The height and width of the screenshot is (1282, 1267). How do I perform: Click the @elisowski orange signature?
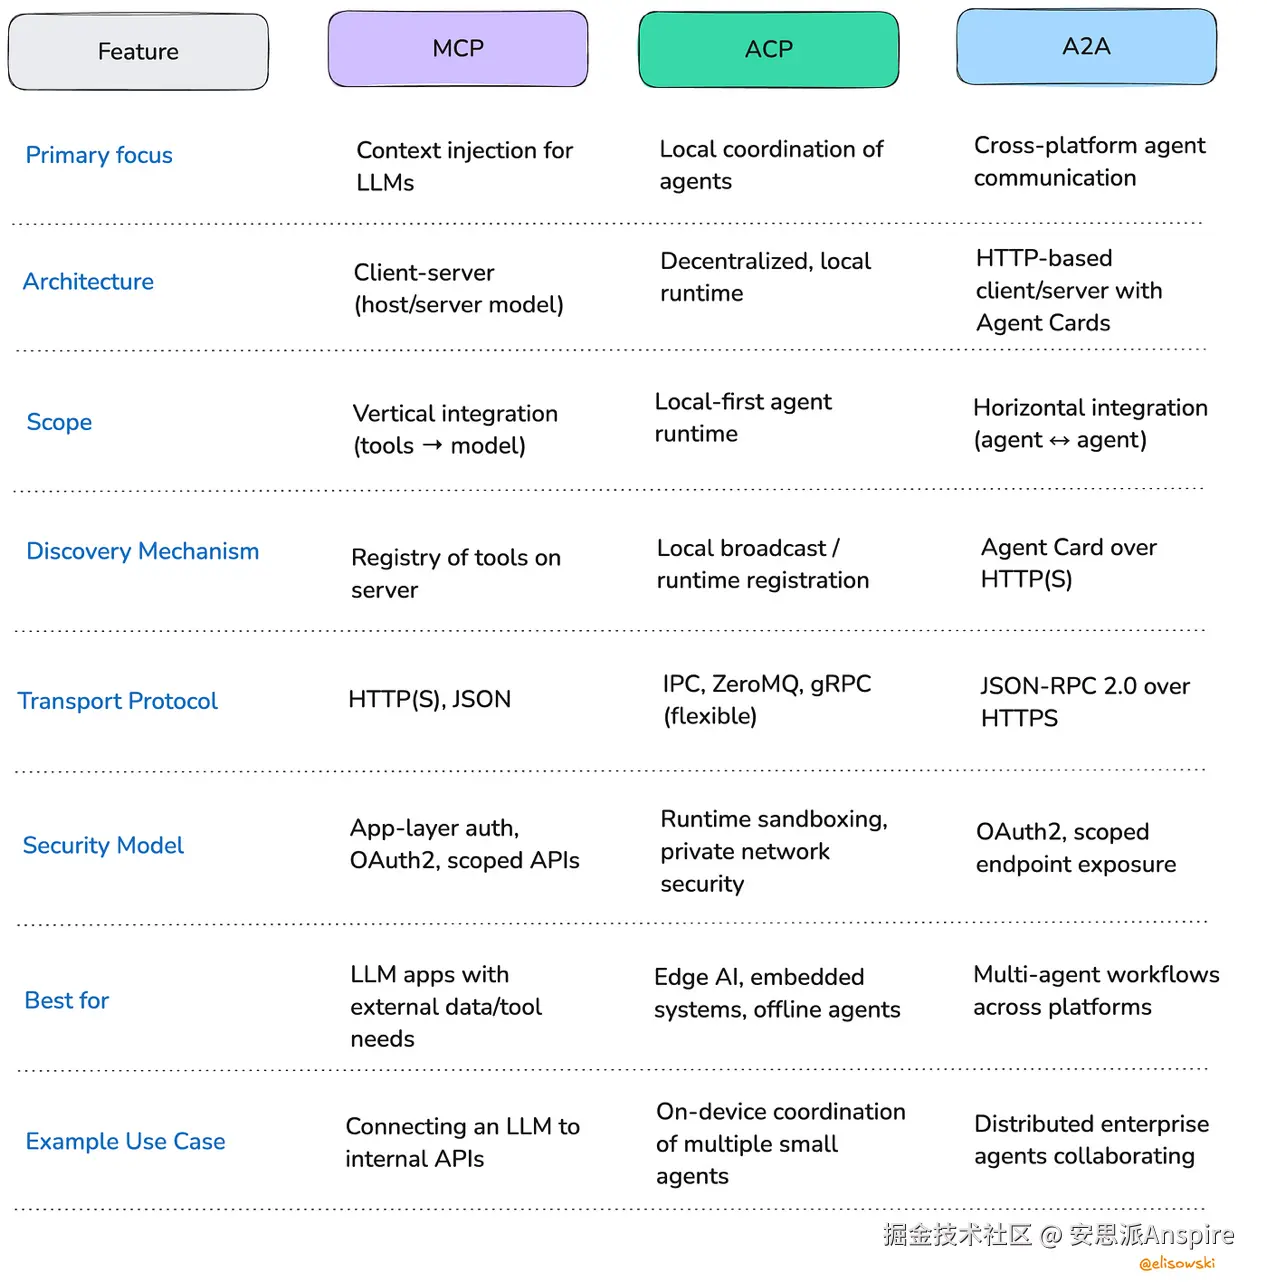click(x=1177, y=1264)
